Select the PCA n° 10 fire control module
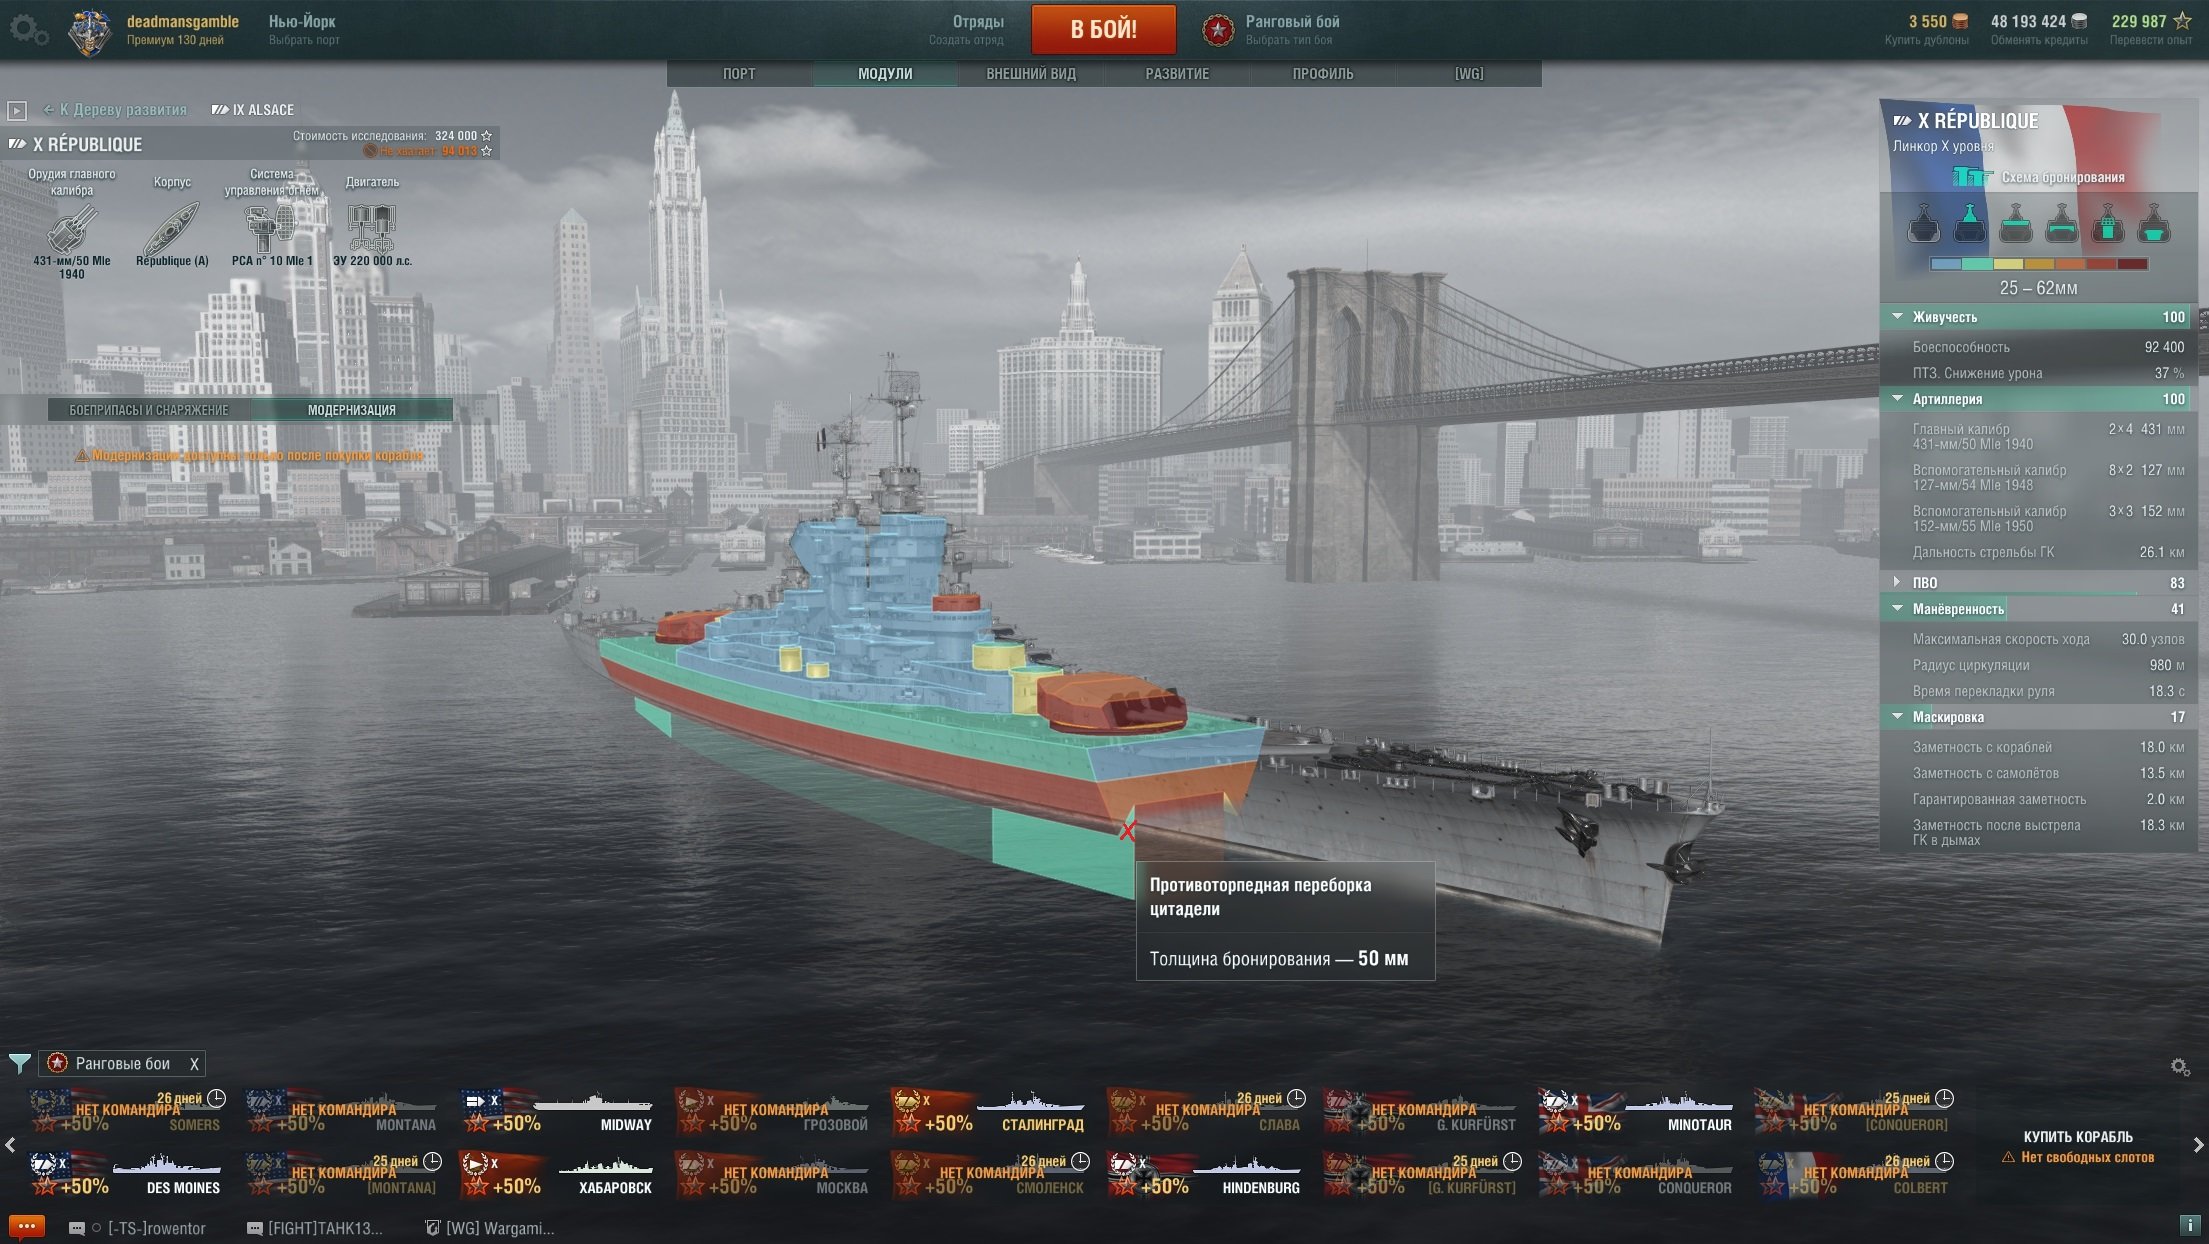Viewport: 2209px width, 1244px height. point(272,228)
